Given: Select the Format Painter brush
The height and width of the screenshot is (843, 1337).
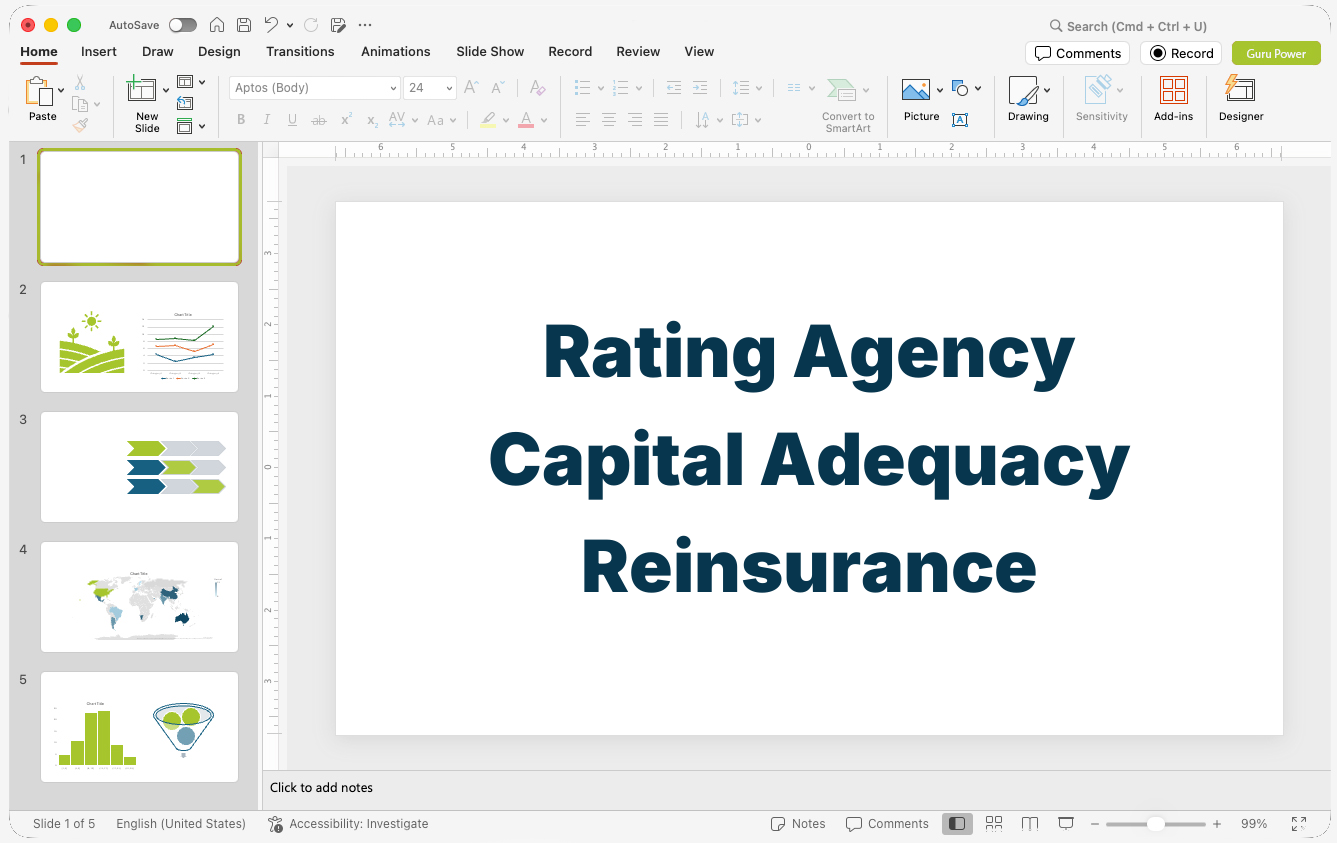Looking at the screenshot, I should (80, 125).
